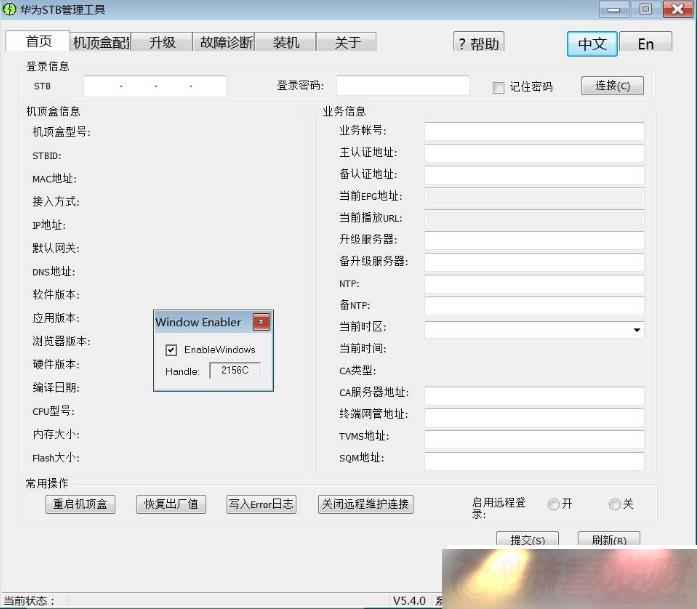697x609 pixels.
Task: Open the 装机 tab
Action: pos(286,42)
